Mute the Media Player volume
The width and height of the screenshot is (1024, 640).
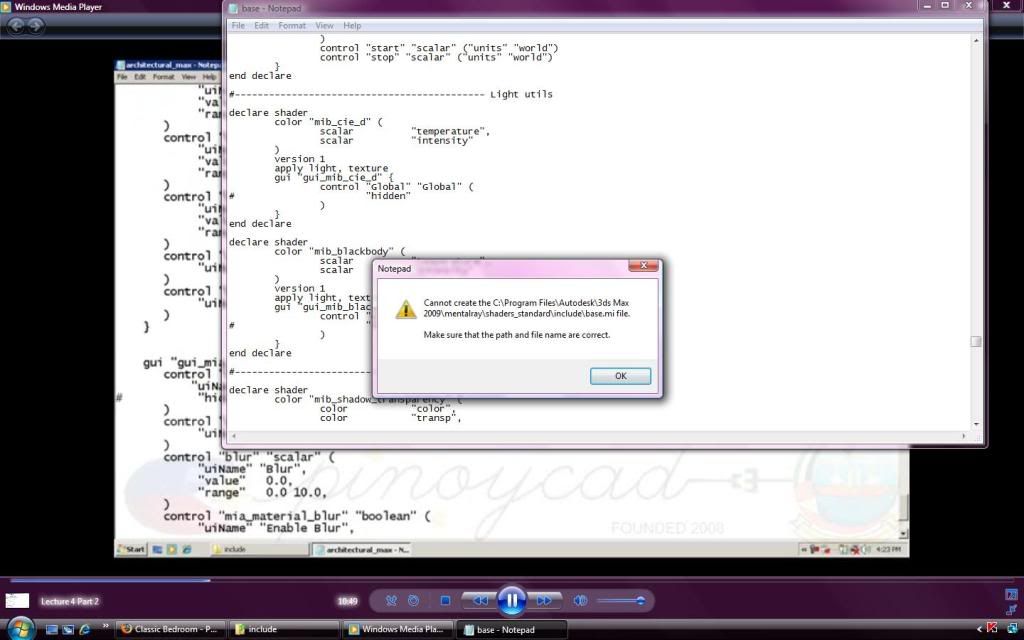point(580,600)
